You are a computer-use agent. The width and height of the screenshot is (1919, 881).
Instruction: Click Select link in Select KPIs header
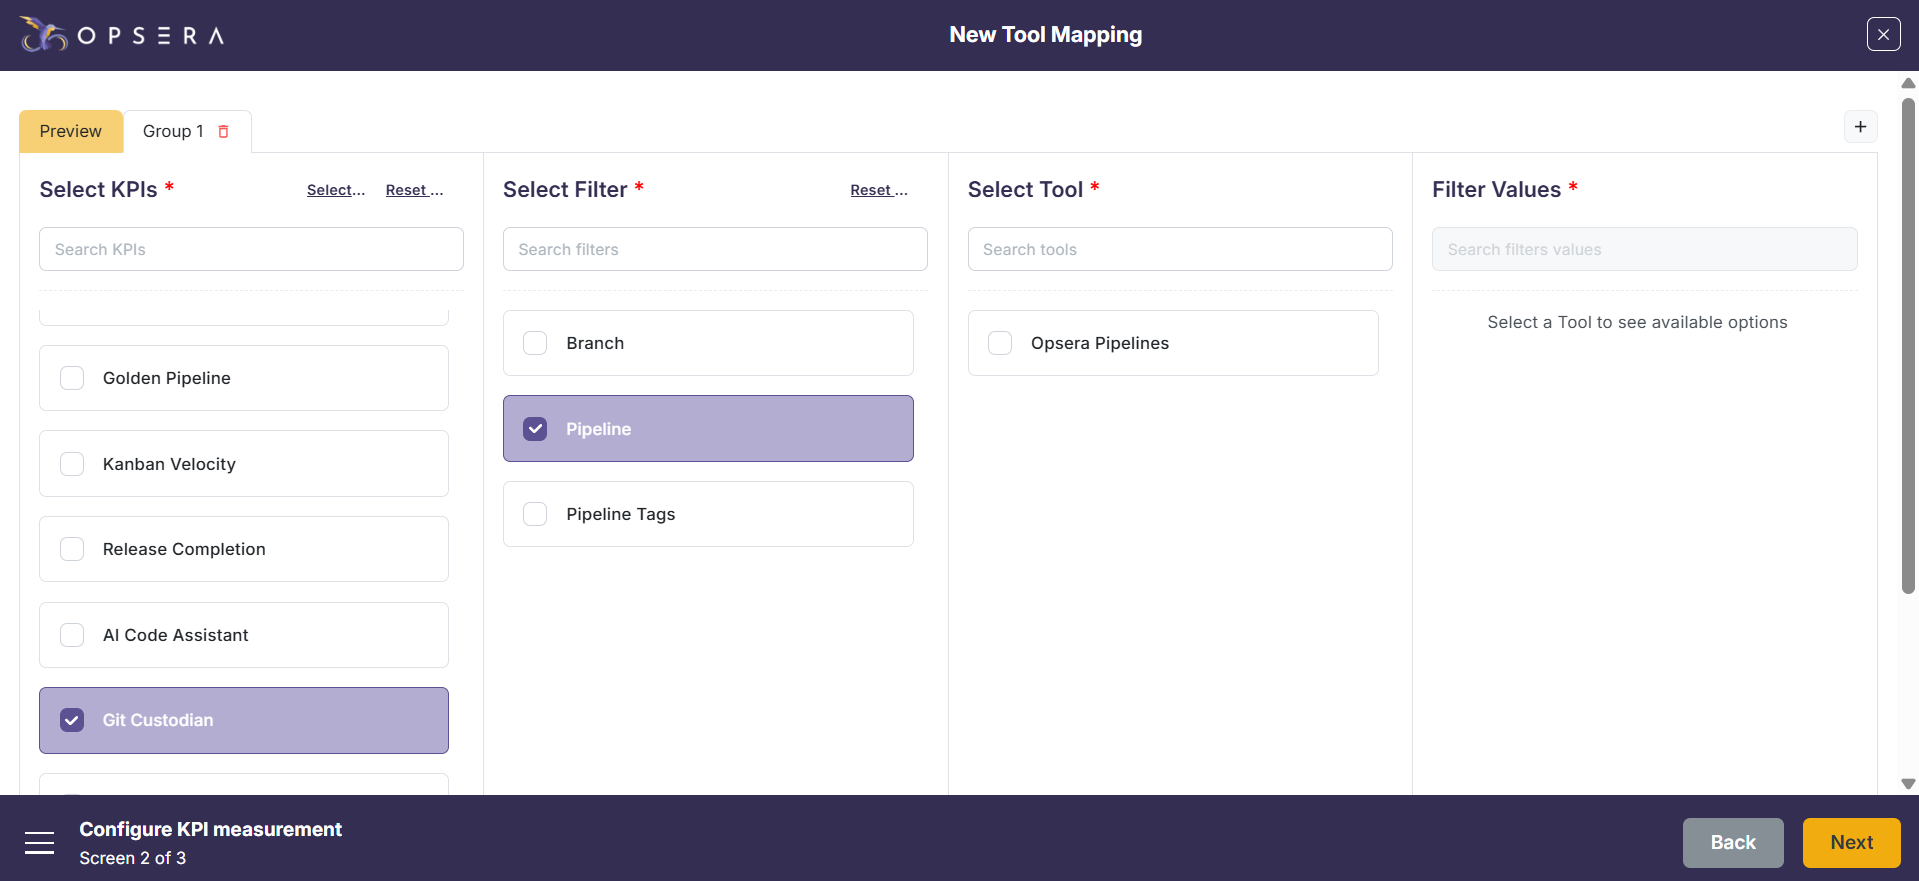(x=335, y=190)
